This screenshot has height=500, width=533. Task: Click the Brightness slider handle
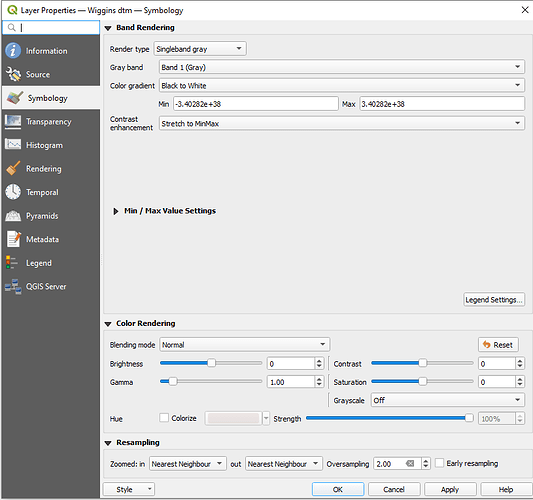click(211, 363)
